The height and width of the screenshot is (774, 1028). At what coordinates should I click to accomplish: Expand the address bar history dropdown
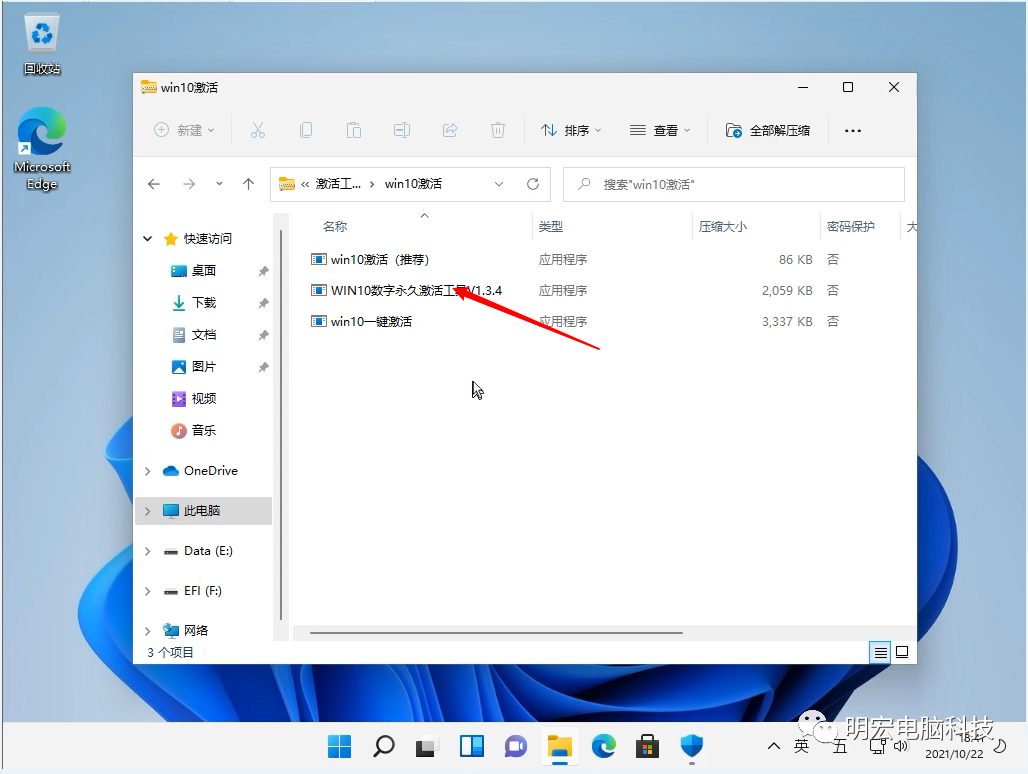(499, 184)
